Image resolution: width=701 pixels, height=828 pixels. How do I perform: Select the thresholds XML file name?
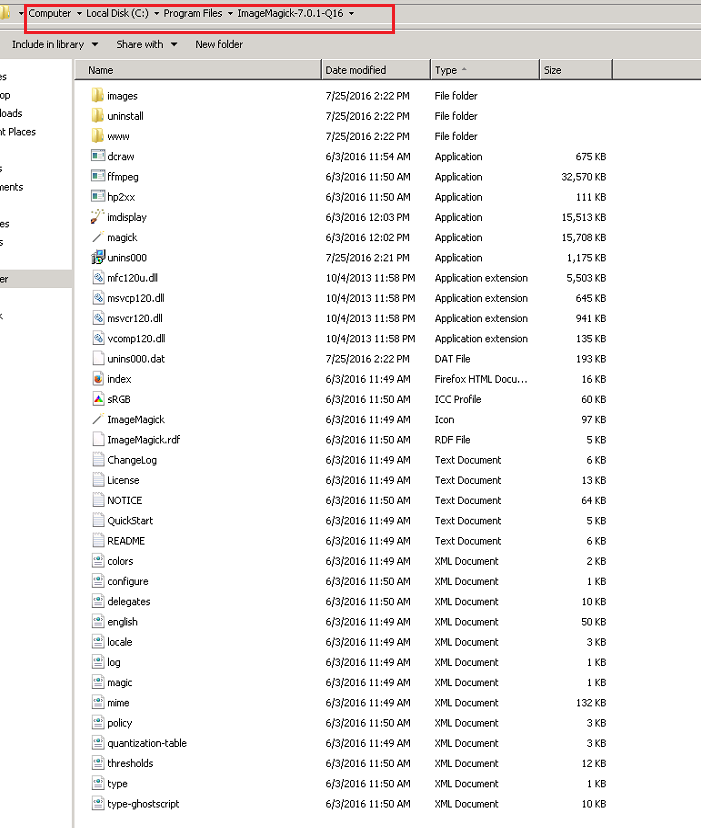coord(130,764)
